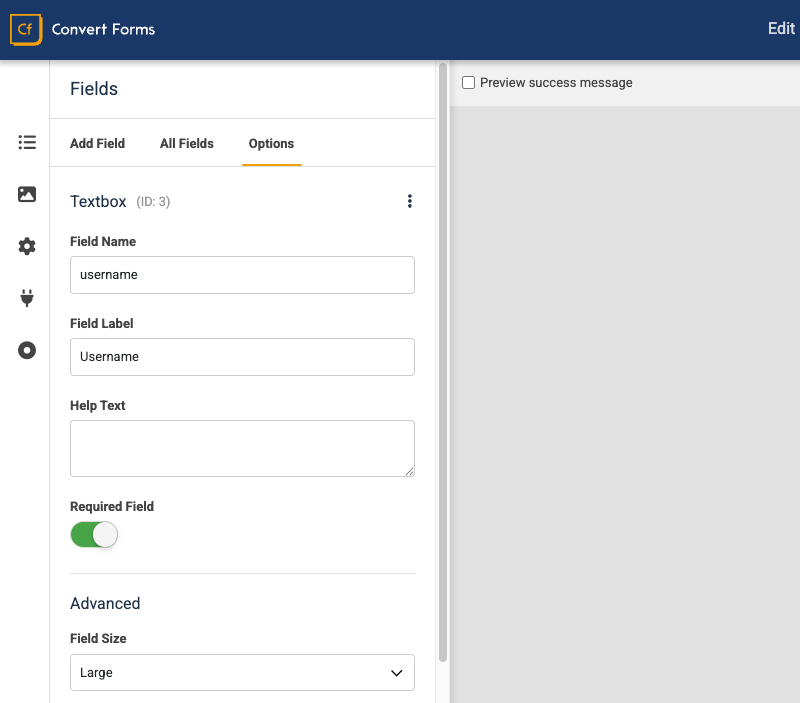Screen dimensions: 800x703
Task: Click the Required Field label
Action: (x=112, y=507)
